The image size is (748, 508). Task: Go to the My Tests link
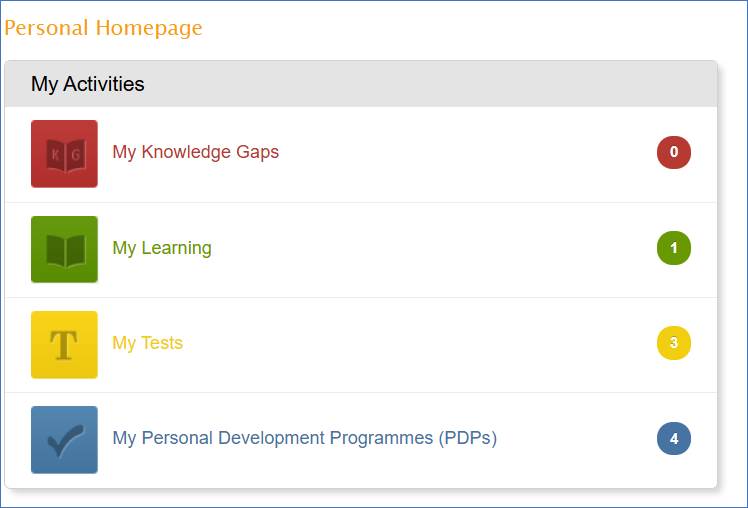[x=147, y=343]
